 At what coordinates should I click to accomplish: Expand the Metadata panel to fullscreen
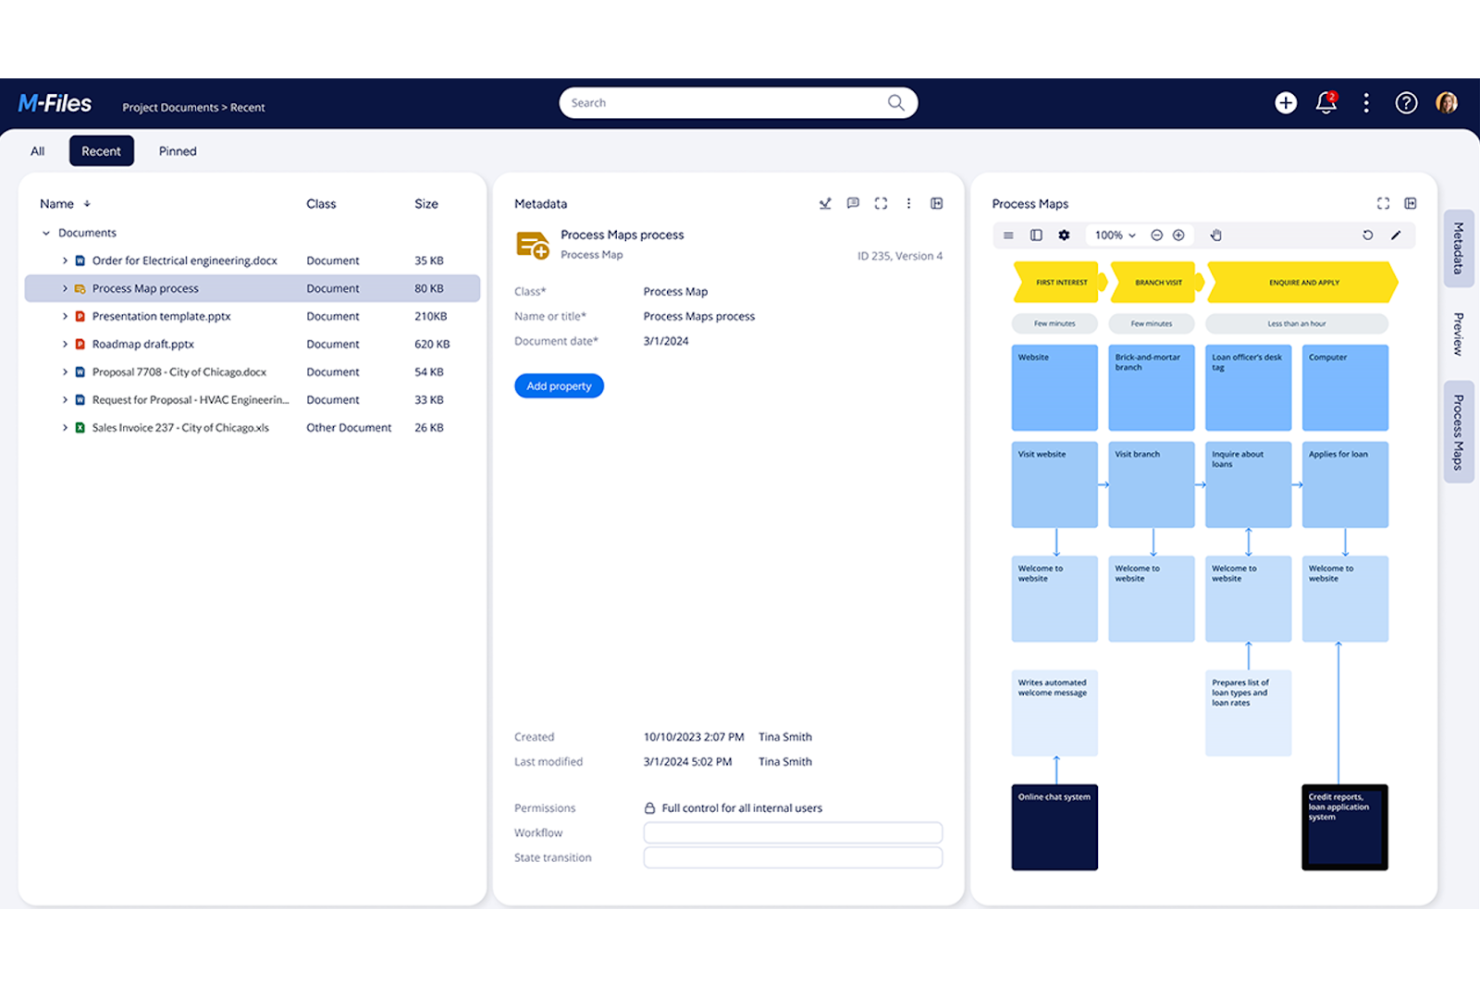[881, 203]
